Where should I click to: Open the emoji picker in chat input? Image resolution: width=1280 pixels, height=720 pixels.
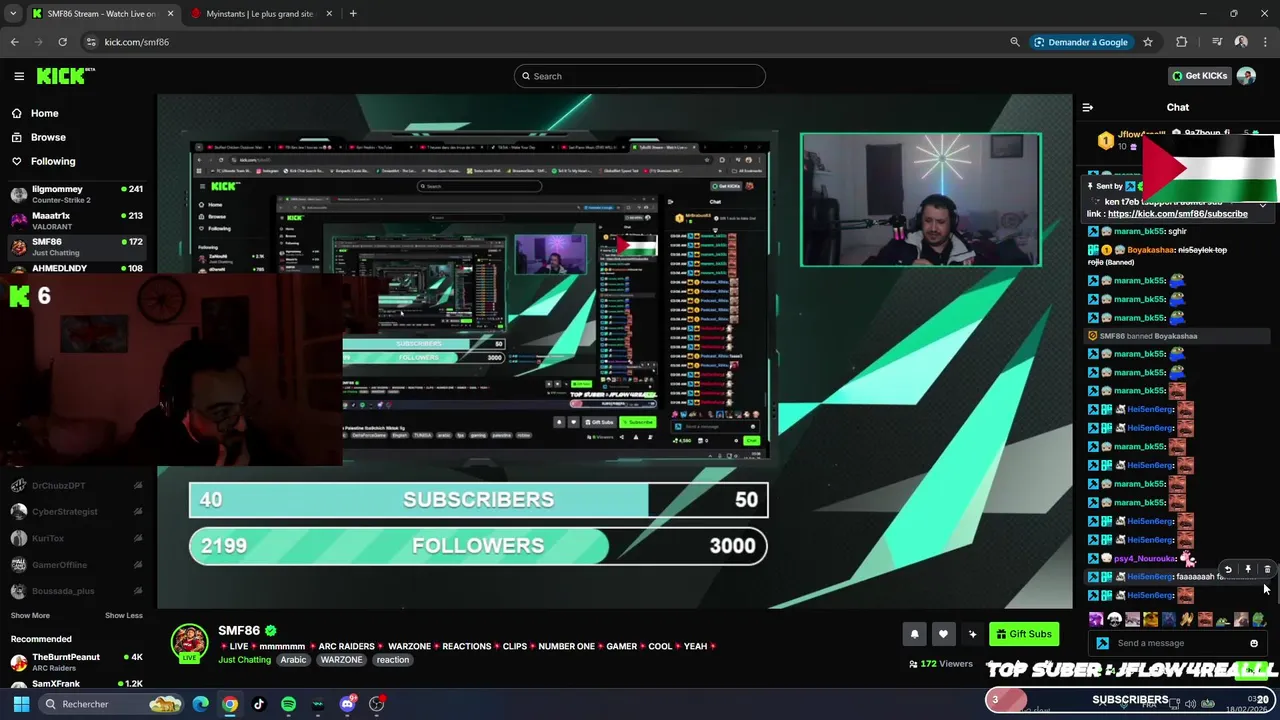coord(1254,643)
